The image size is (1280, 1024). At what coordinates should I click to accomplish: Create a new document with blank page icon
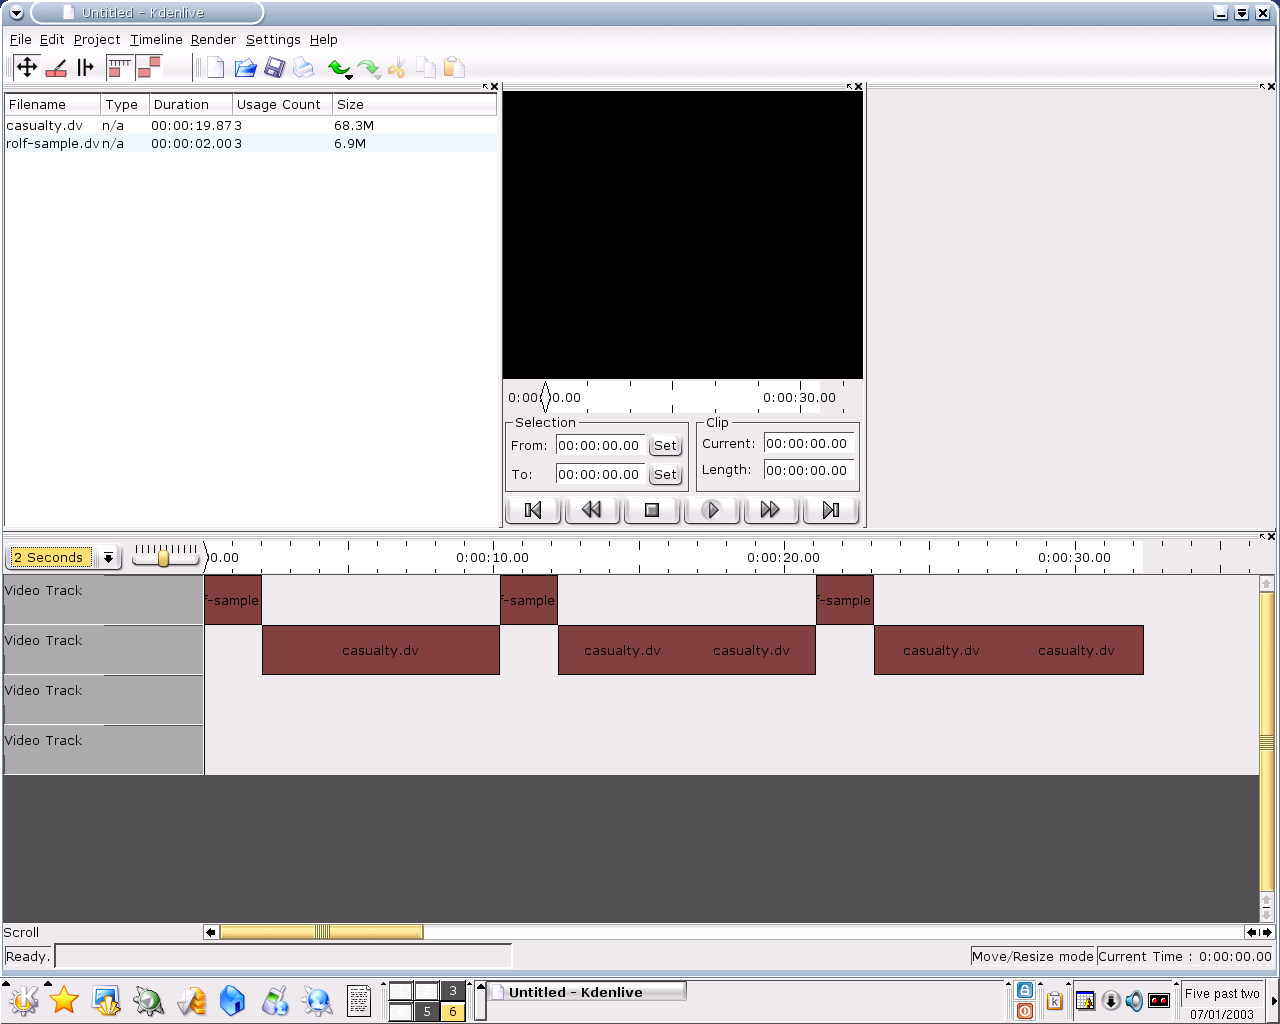click(x=215, y=67)
